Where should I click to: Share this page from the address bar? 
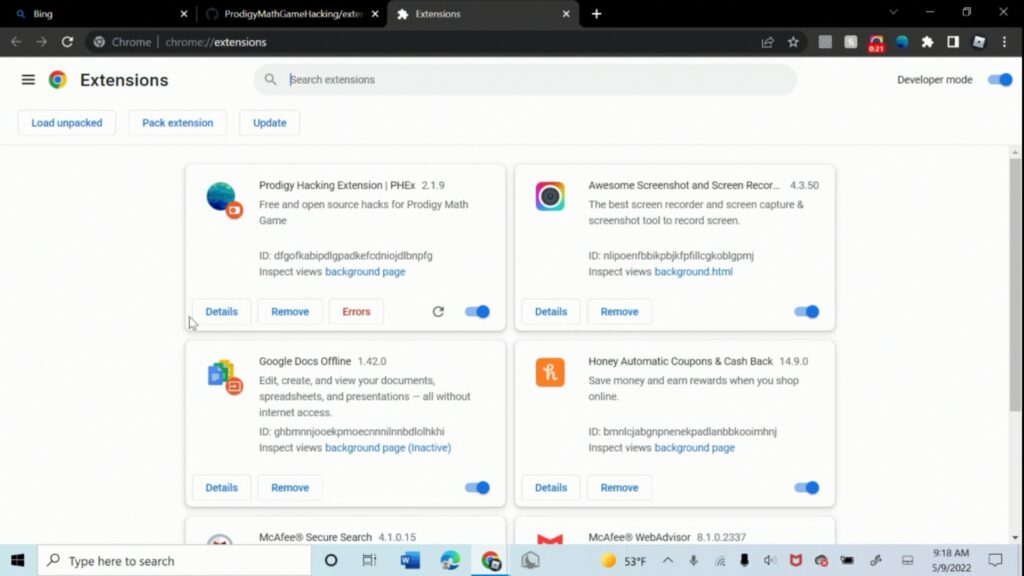point(767,42)
